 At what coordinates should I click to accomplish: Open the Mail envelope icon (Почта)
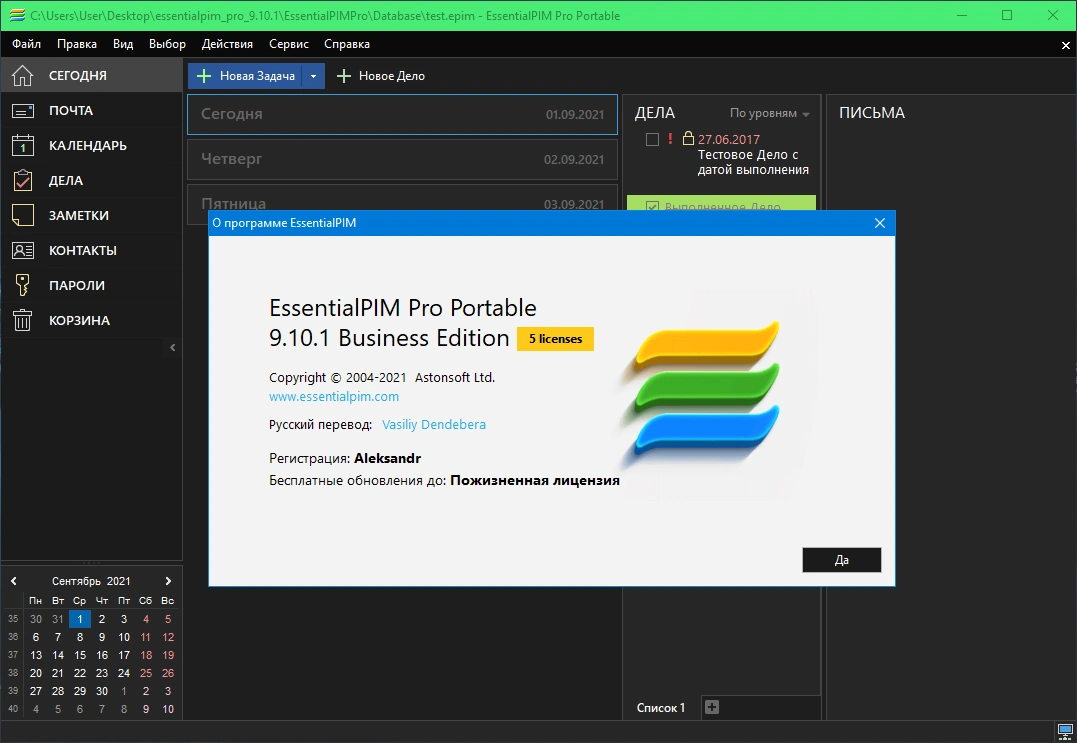pyautogui.click(x=22, y=111)
